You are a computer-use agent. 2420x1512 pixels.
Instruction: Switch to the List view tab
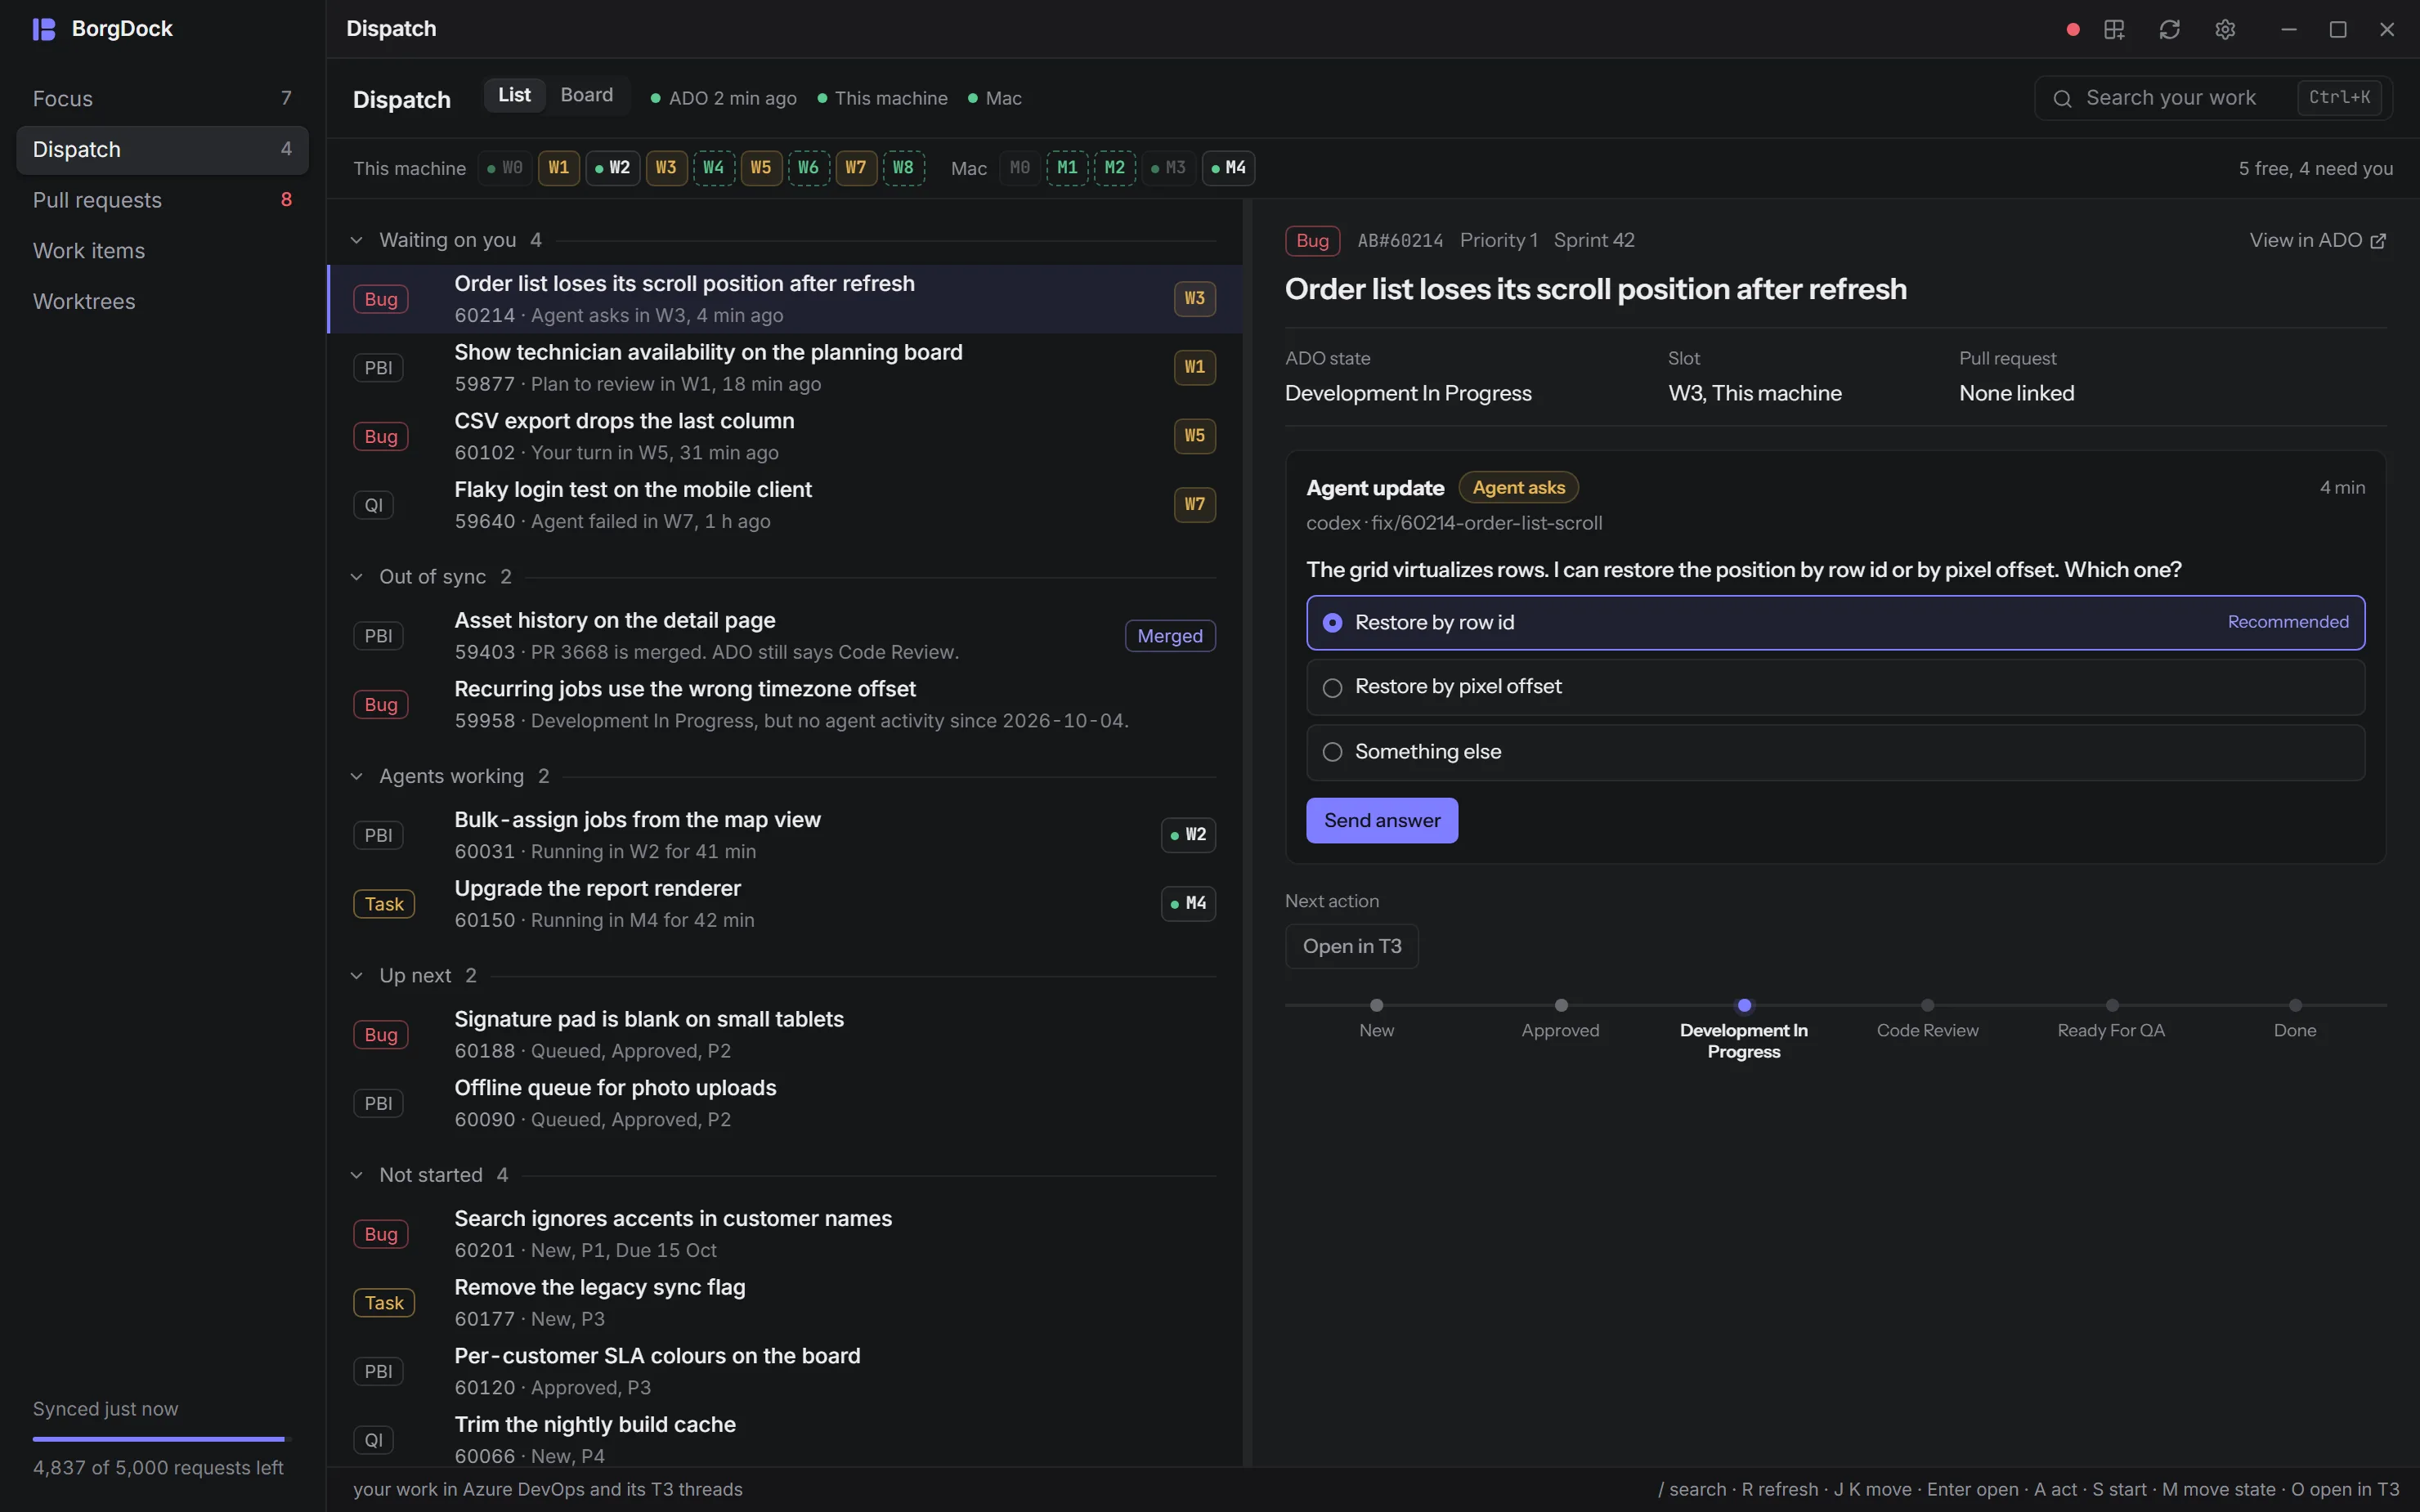click(x=514, y=95)
